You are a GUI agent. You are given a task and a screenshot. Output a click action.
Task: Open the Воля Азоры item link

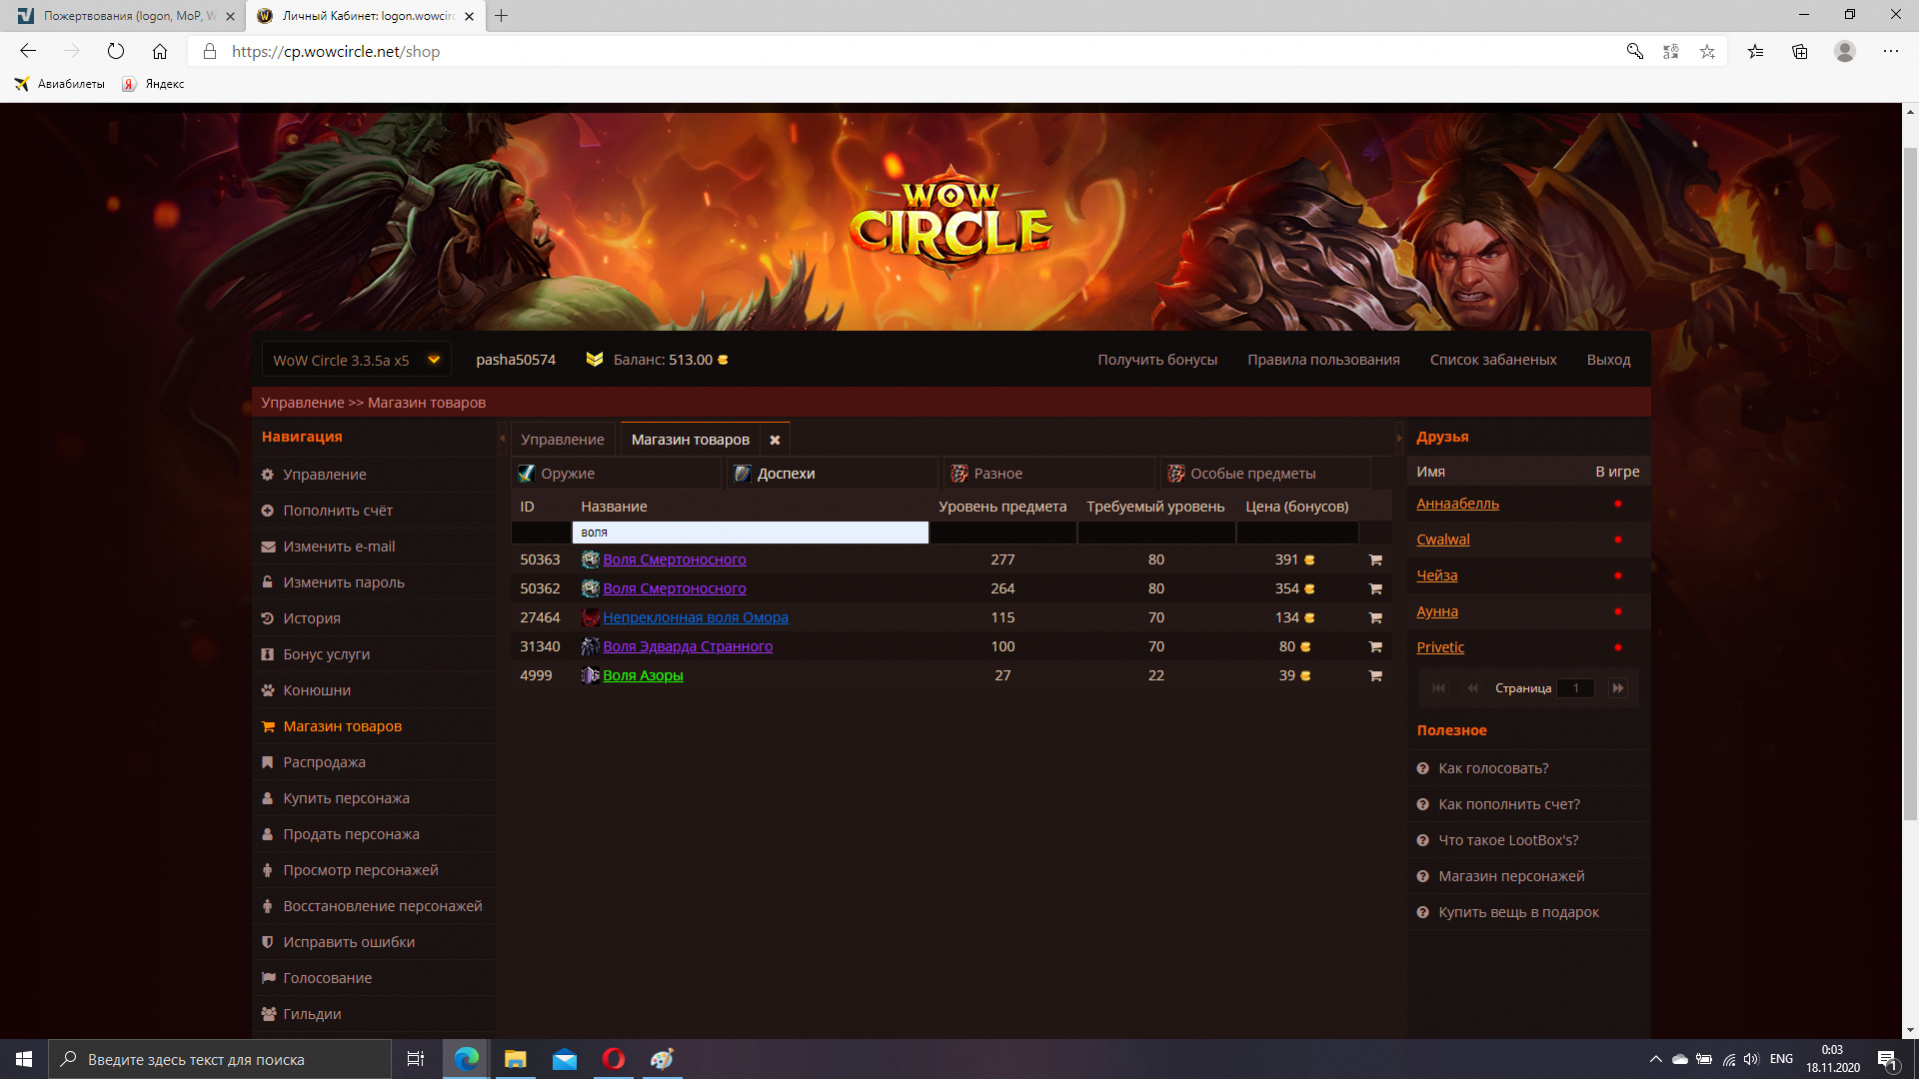click(642, 676)
